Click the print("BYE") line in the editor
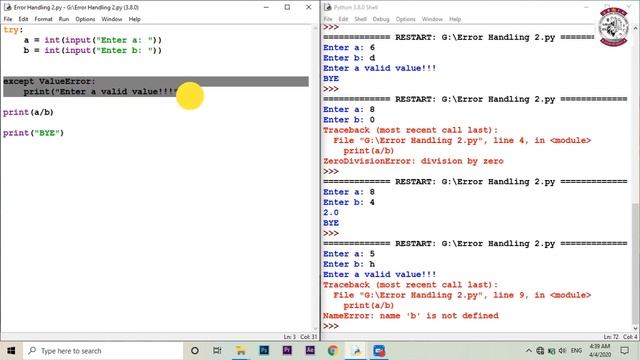 tap(33, 133)
